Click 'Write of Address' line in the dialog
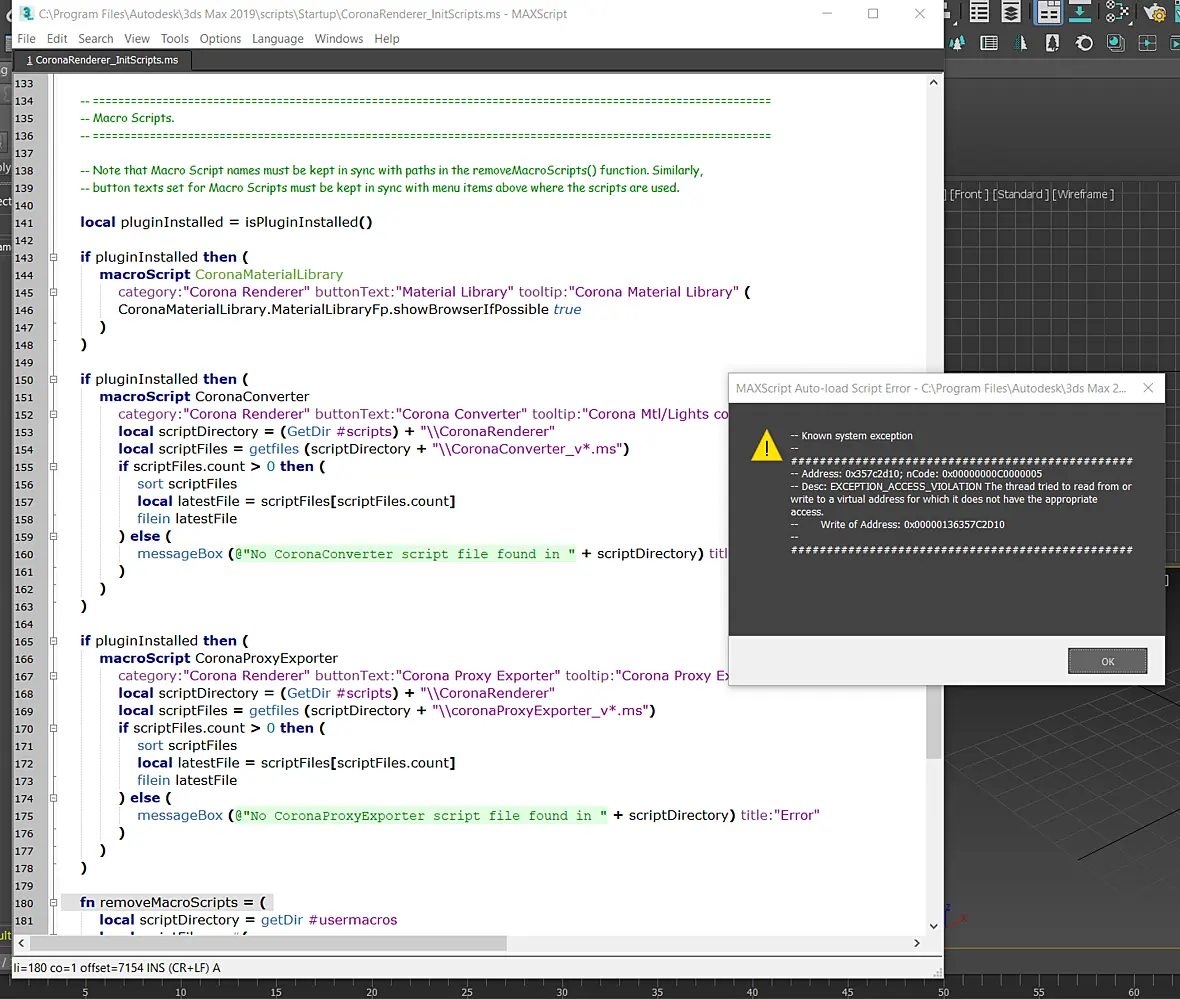This screenshot has width=1180, height=999. pos(912,525)
